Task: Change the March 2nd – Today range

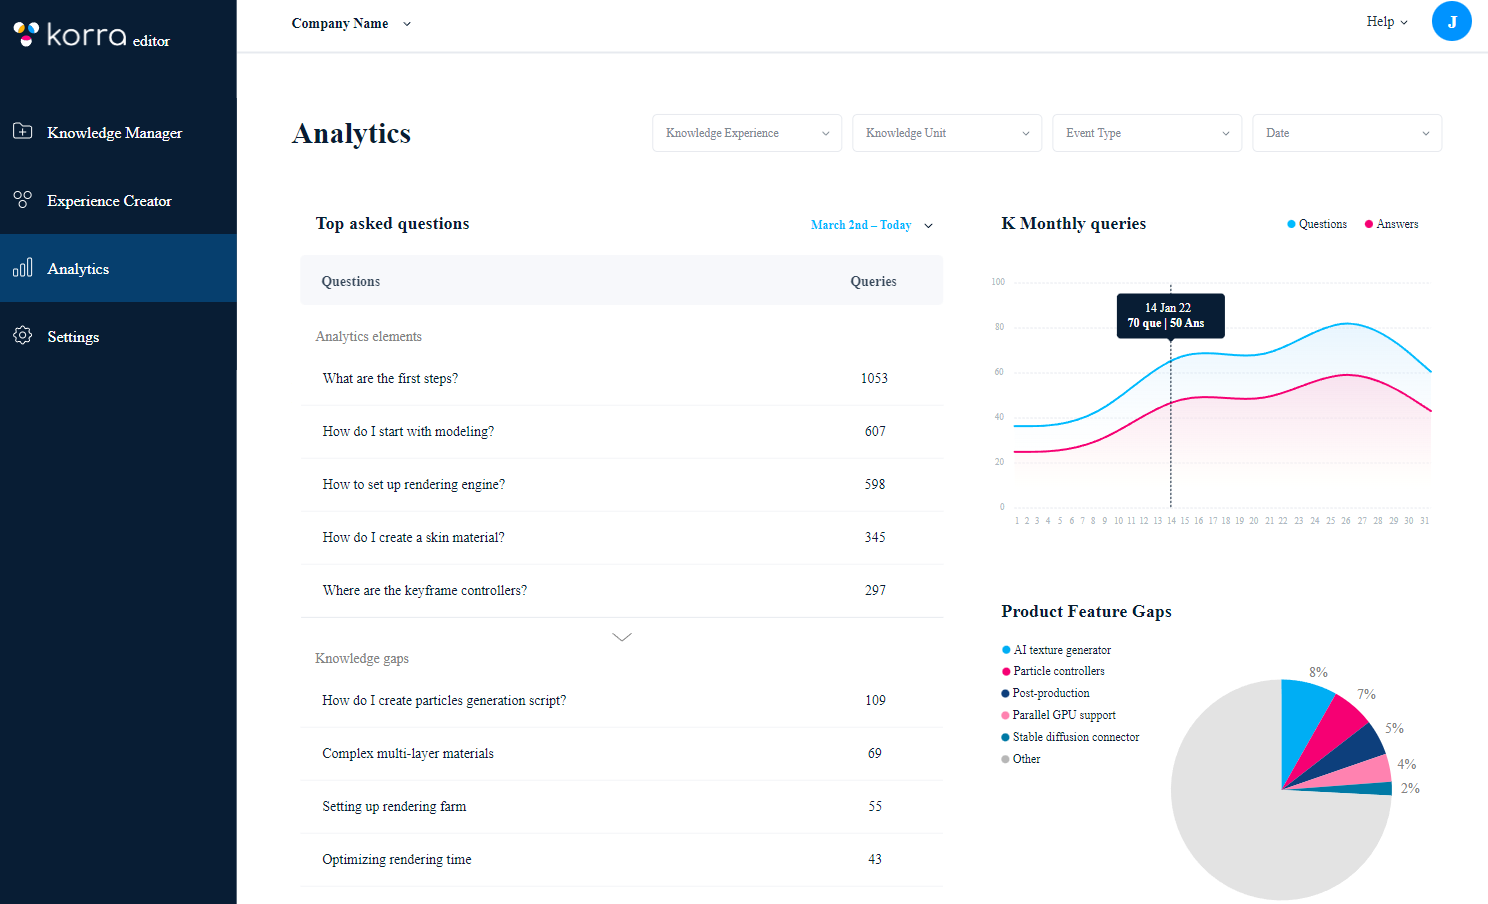Action: 871,225
